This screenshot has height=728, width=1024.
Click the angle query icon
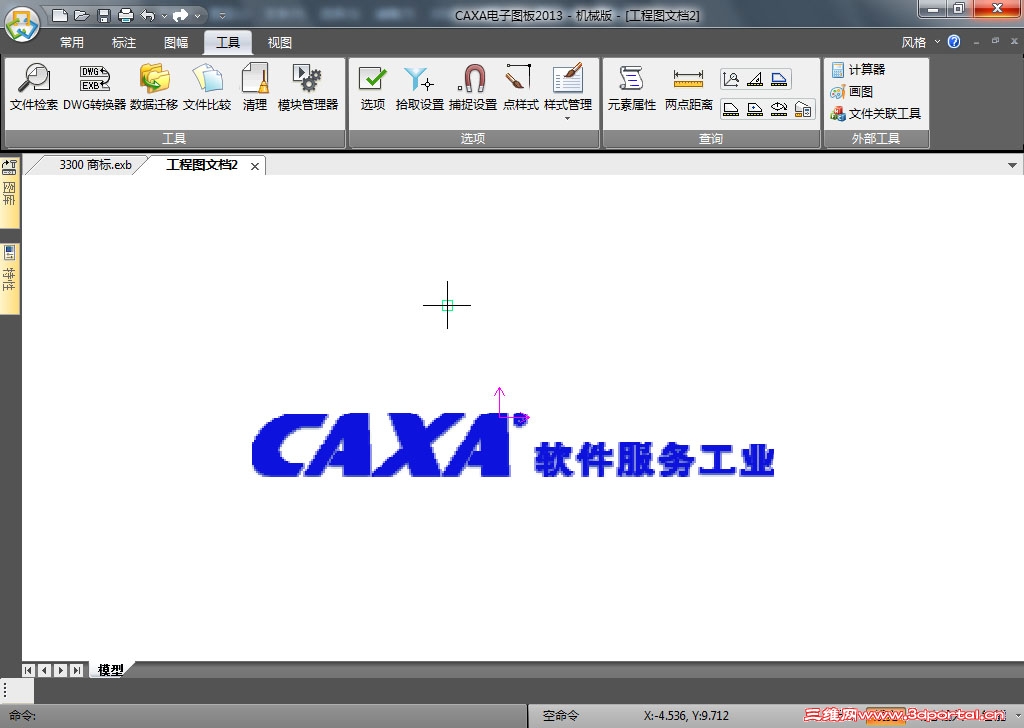[756, 79]
